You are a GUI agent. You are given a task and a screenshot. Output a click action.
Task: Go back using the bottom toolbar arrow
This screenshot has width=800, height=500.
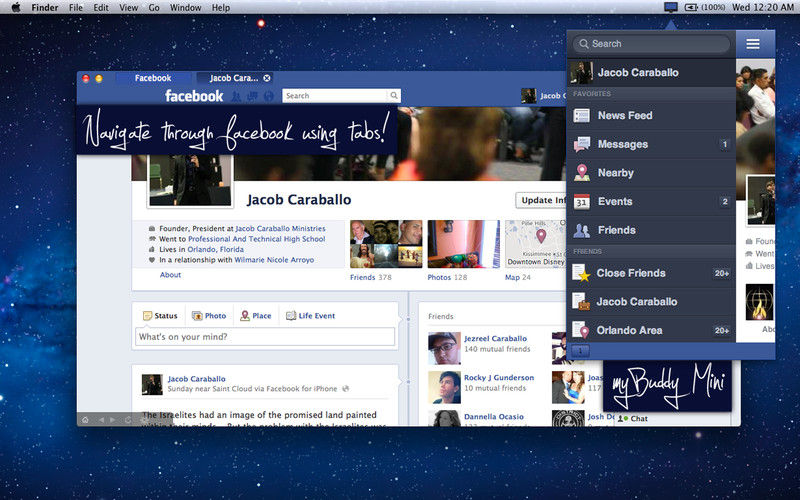101,419
